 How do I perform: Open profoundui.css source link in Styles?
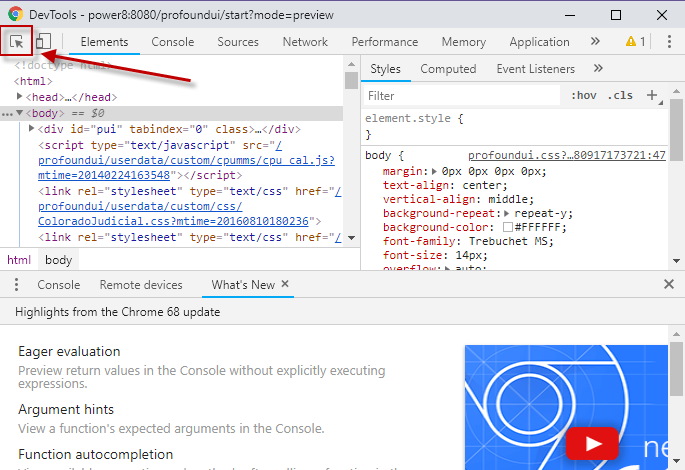pos(567,156)
